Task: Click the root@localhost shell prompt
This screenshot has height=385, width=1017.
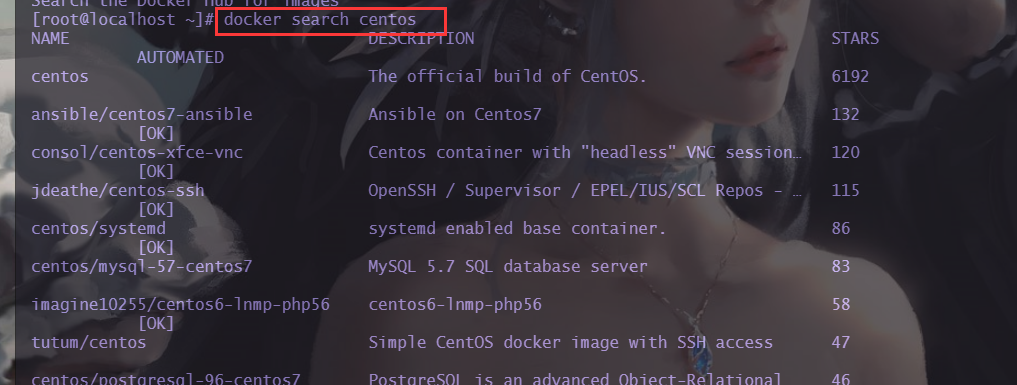Action: coord(123,20)
